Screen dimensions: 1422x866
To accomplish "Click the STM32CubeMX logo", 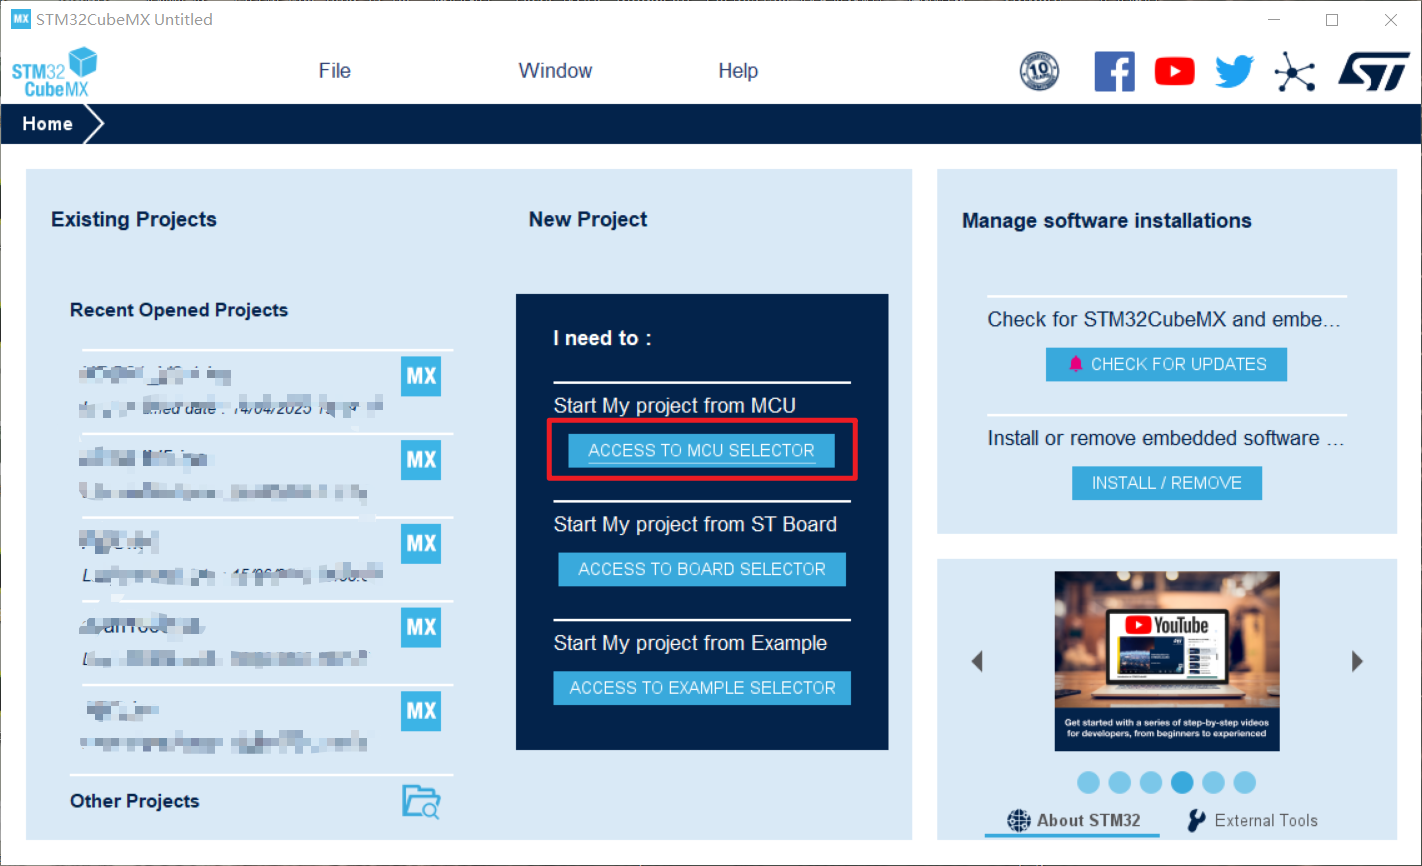I will [55, 72].
